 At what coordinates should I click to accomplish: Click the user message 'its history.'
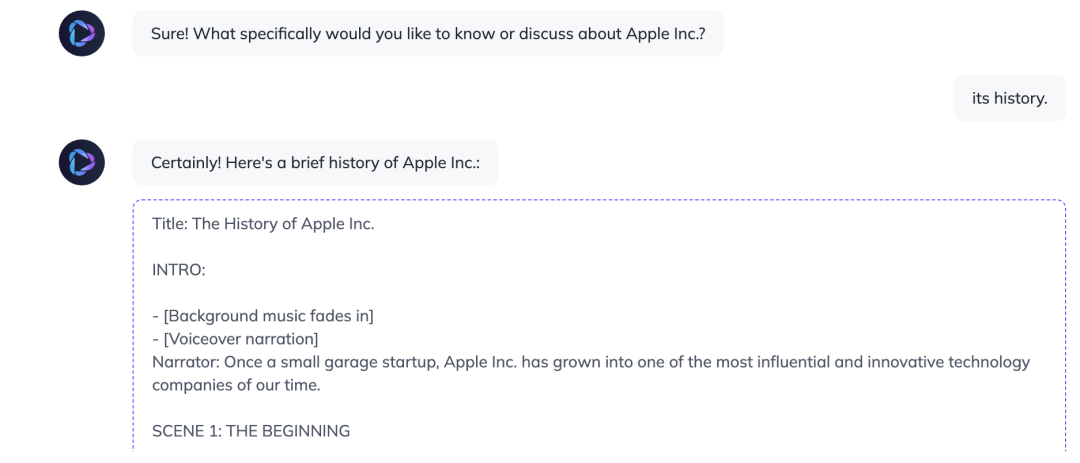pos(1009,98)
